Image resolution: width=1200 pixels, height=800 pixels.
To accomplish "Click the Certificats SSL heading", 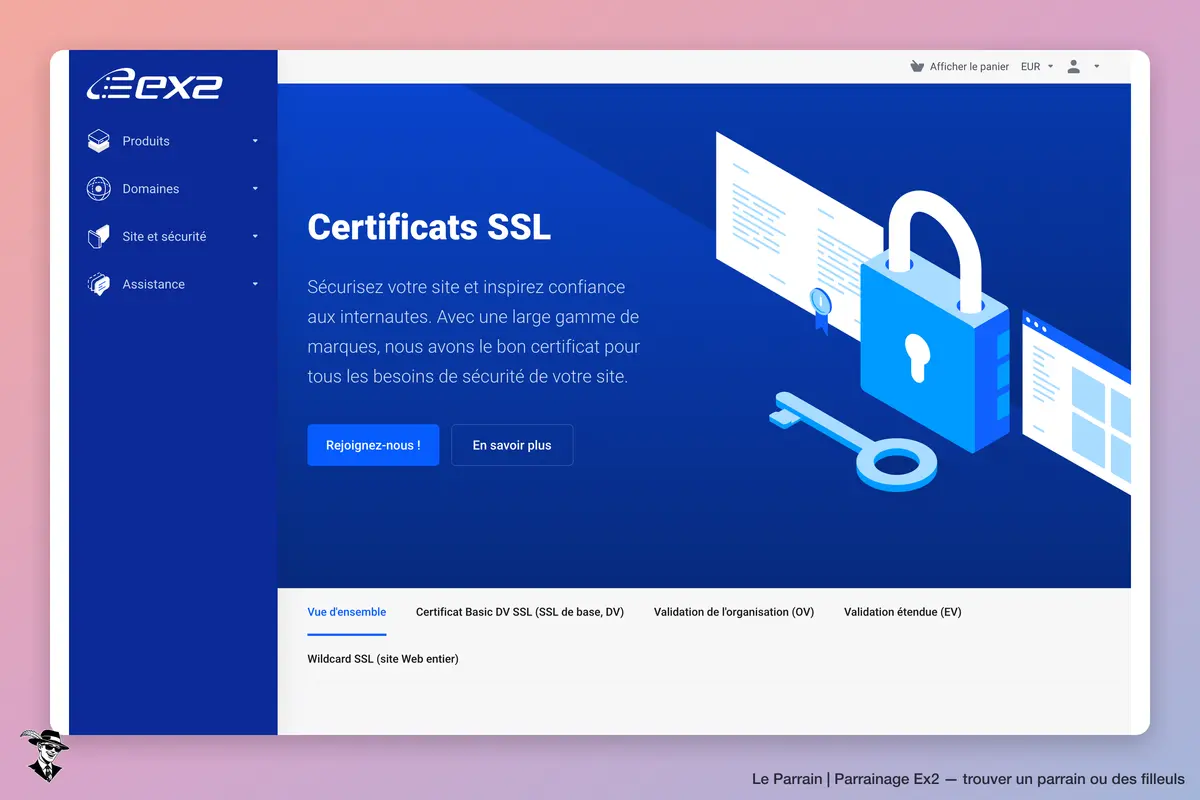I will point(429,227).
